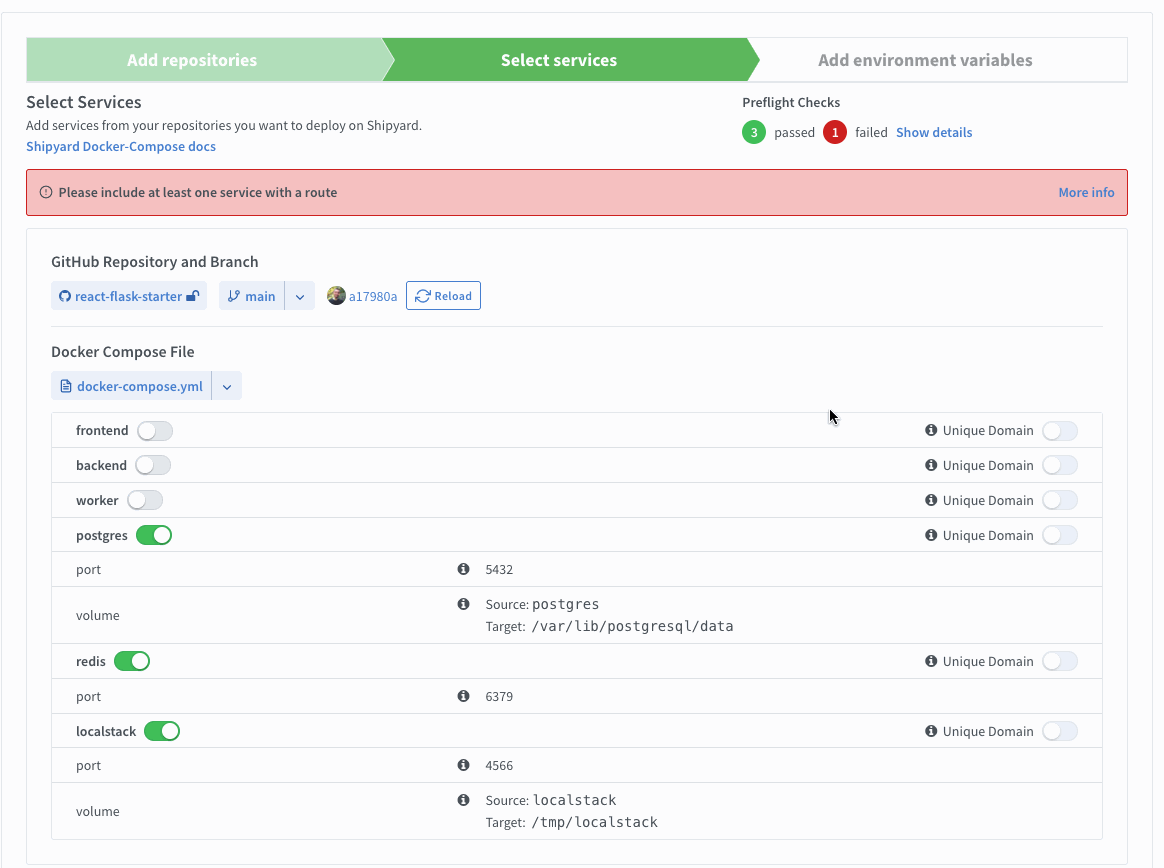Viewport: 1164px width, 868px height.
Task: Click the GitHub icon beside react-flask-starter
Action: (x=65, y=296)
